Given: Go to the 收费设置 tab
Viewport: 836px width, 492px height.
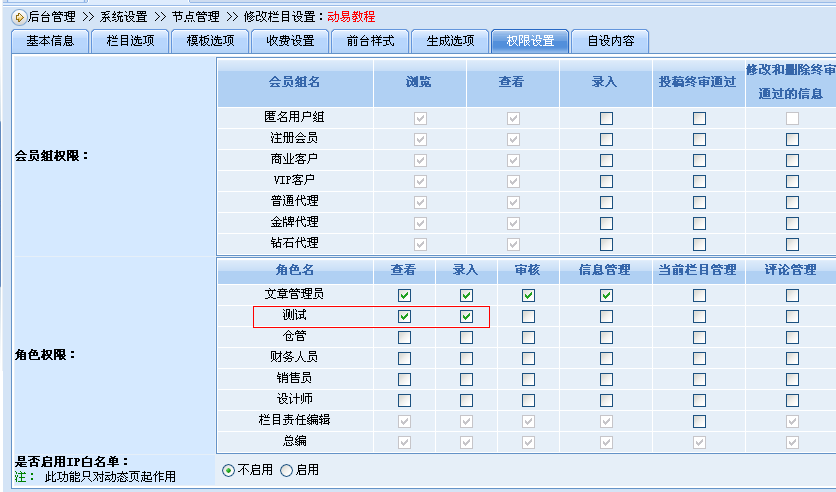Looking at the screenshot, I should (290, 41).
